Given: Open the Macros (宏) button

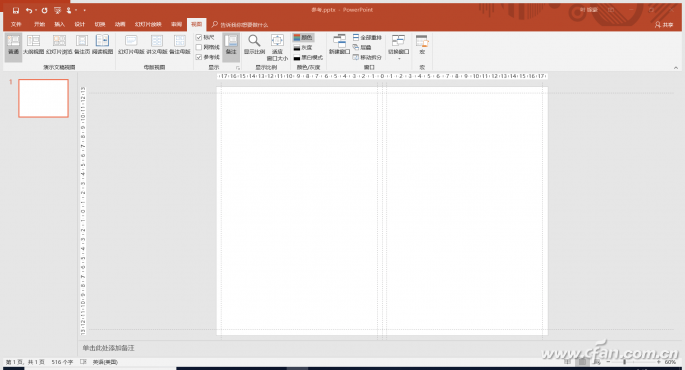Looking at the screenshot, I should point(422,45).
